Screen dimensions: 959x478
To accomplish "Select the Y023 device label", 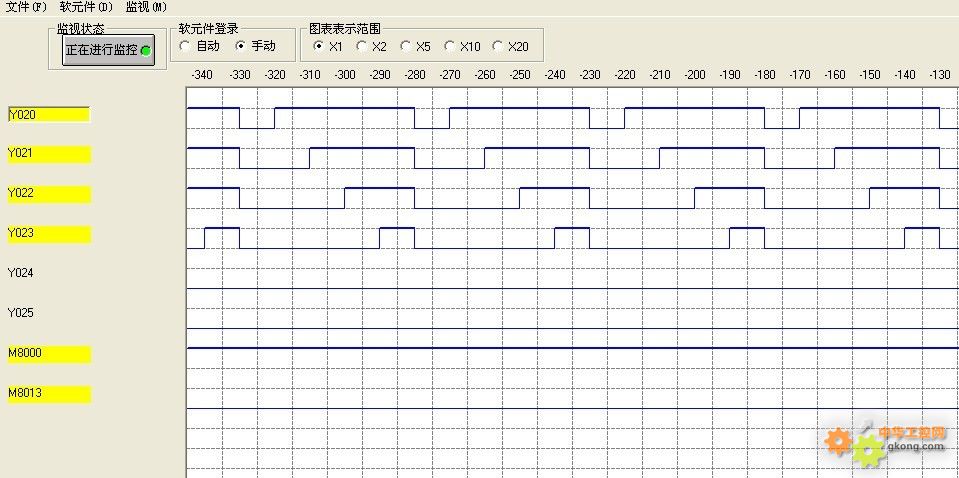I will pos(48,234).
